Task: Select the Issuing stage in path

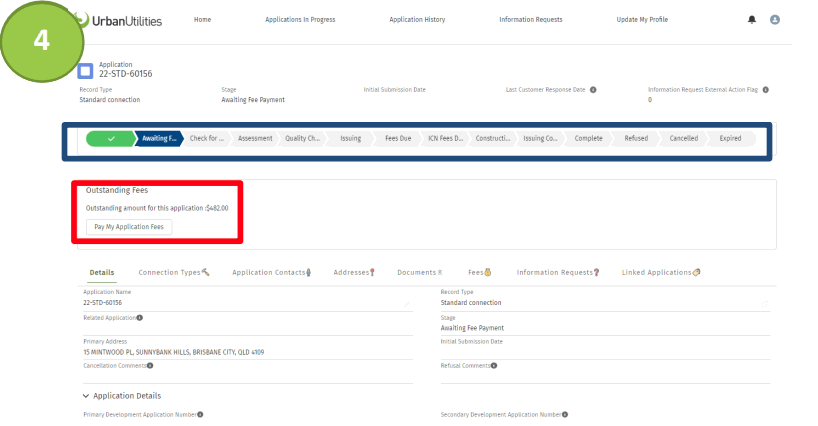Action: 351,138
